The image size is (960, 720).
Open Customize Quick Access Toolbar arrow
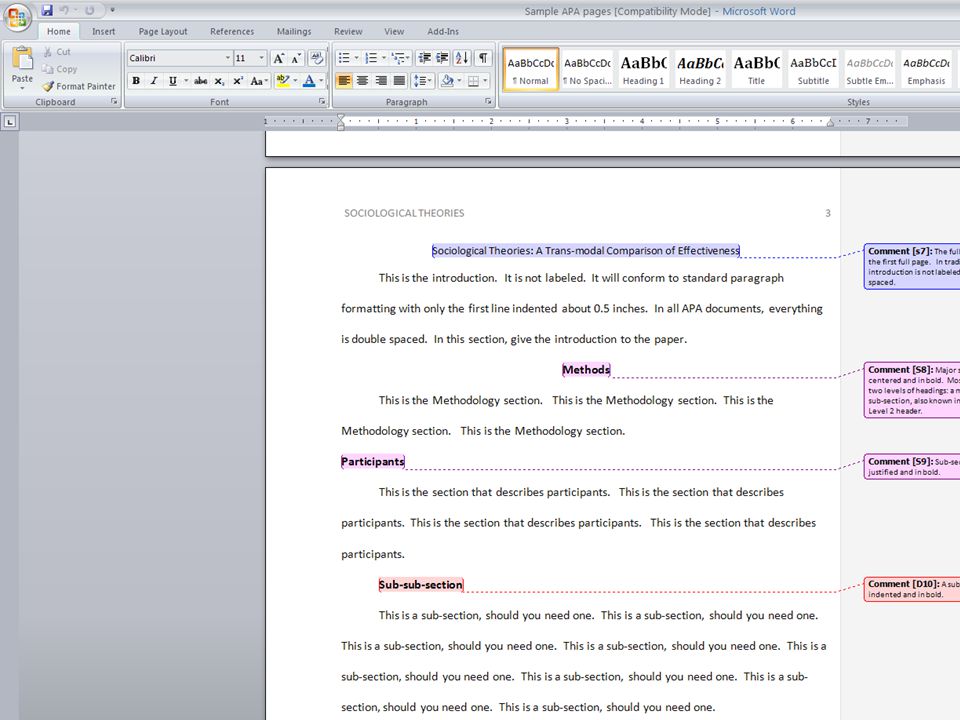112,10
